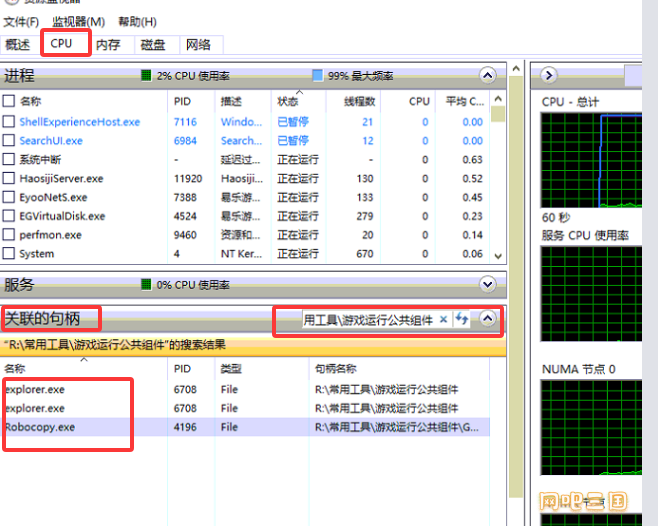Click PID 4196 in handles list
The image size is (658, 526).
coord(185,427)
